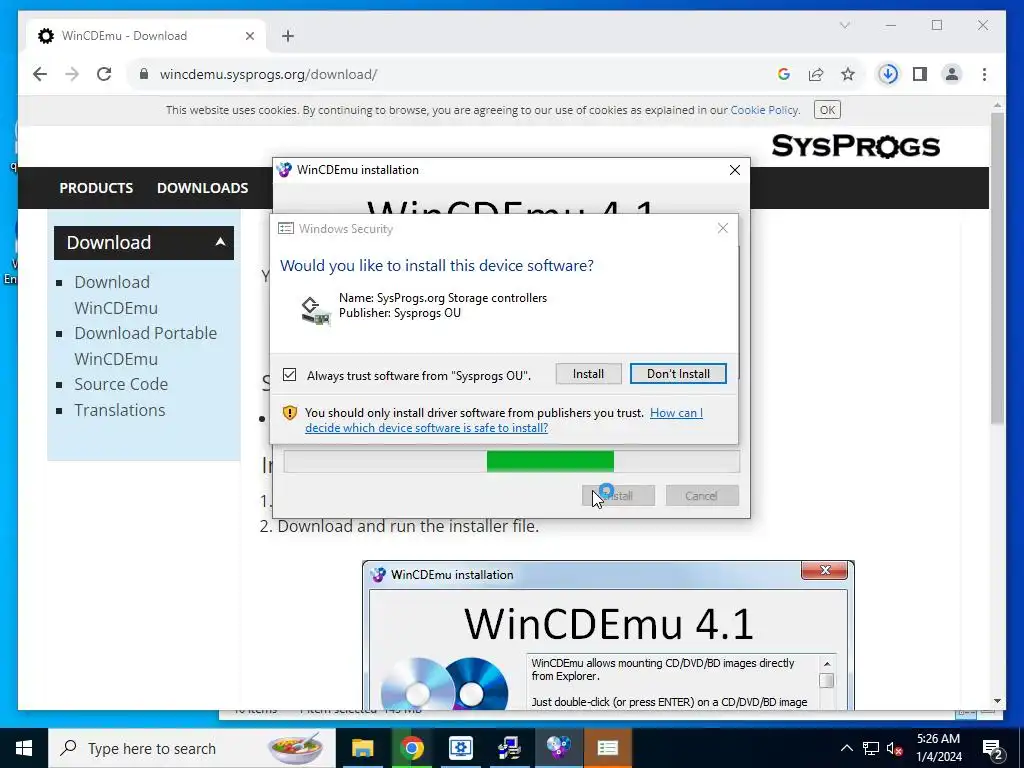The image size is (1024, 768).
Task: Open the Chrome profile avatar
Action: click(952, 74)
